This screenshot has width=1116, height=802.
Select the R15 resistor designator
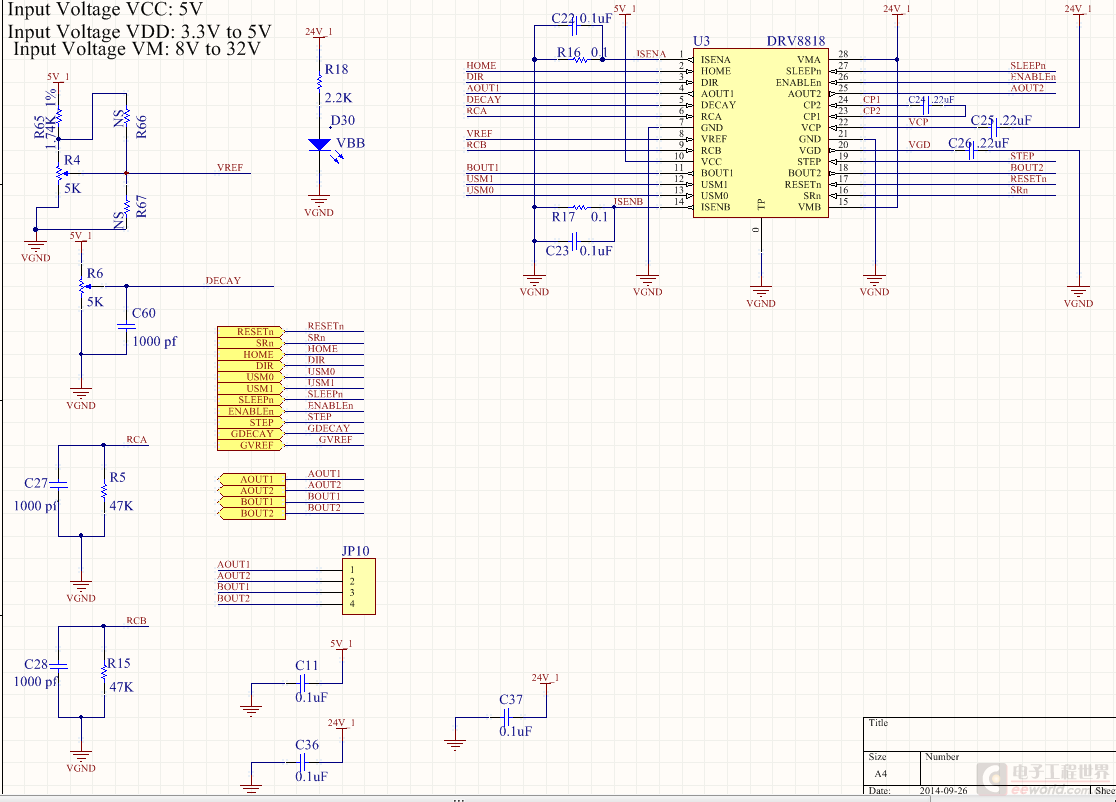119,663
